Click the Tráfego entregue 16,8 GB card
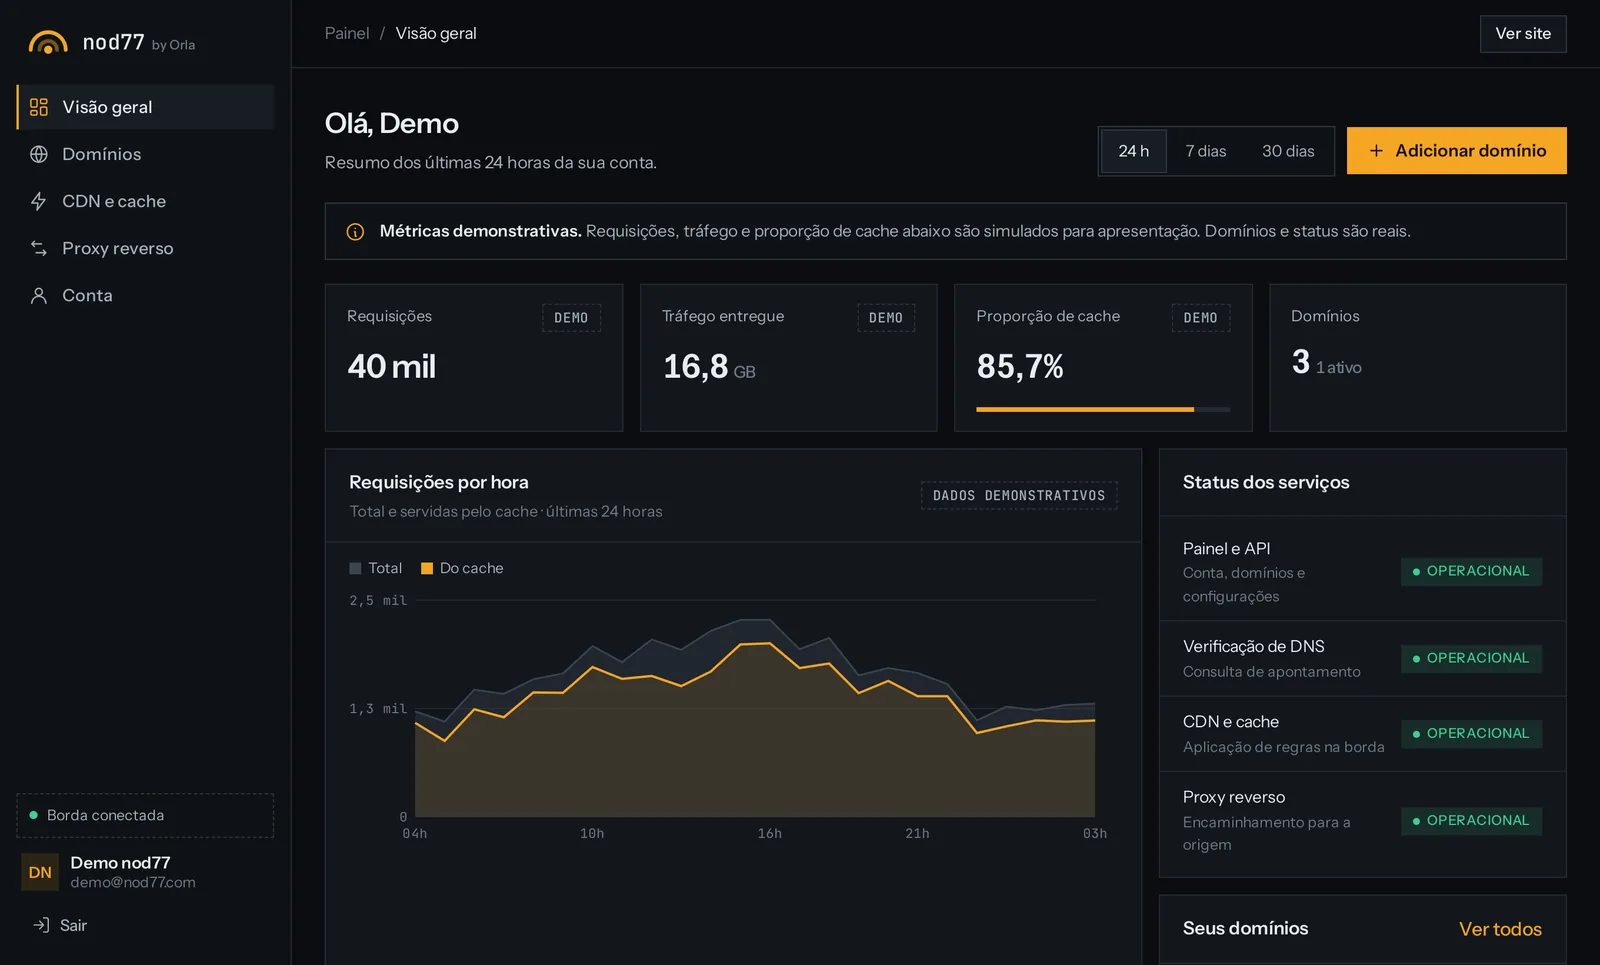This screenshot has height=965, width=1600. [x=789, y=358]
